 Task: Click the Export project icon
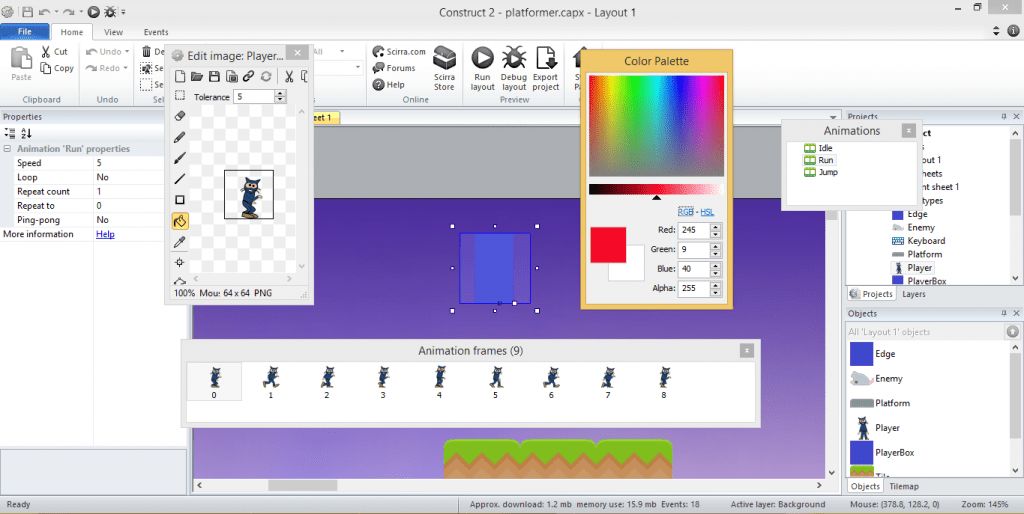point(545,69)
